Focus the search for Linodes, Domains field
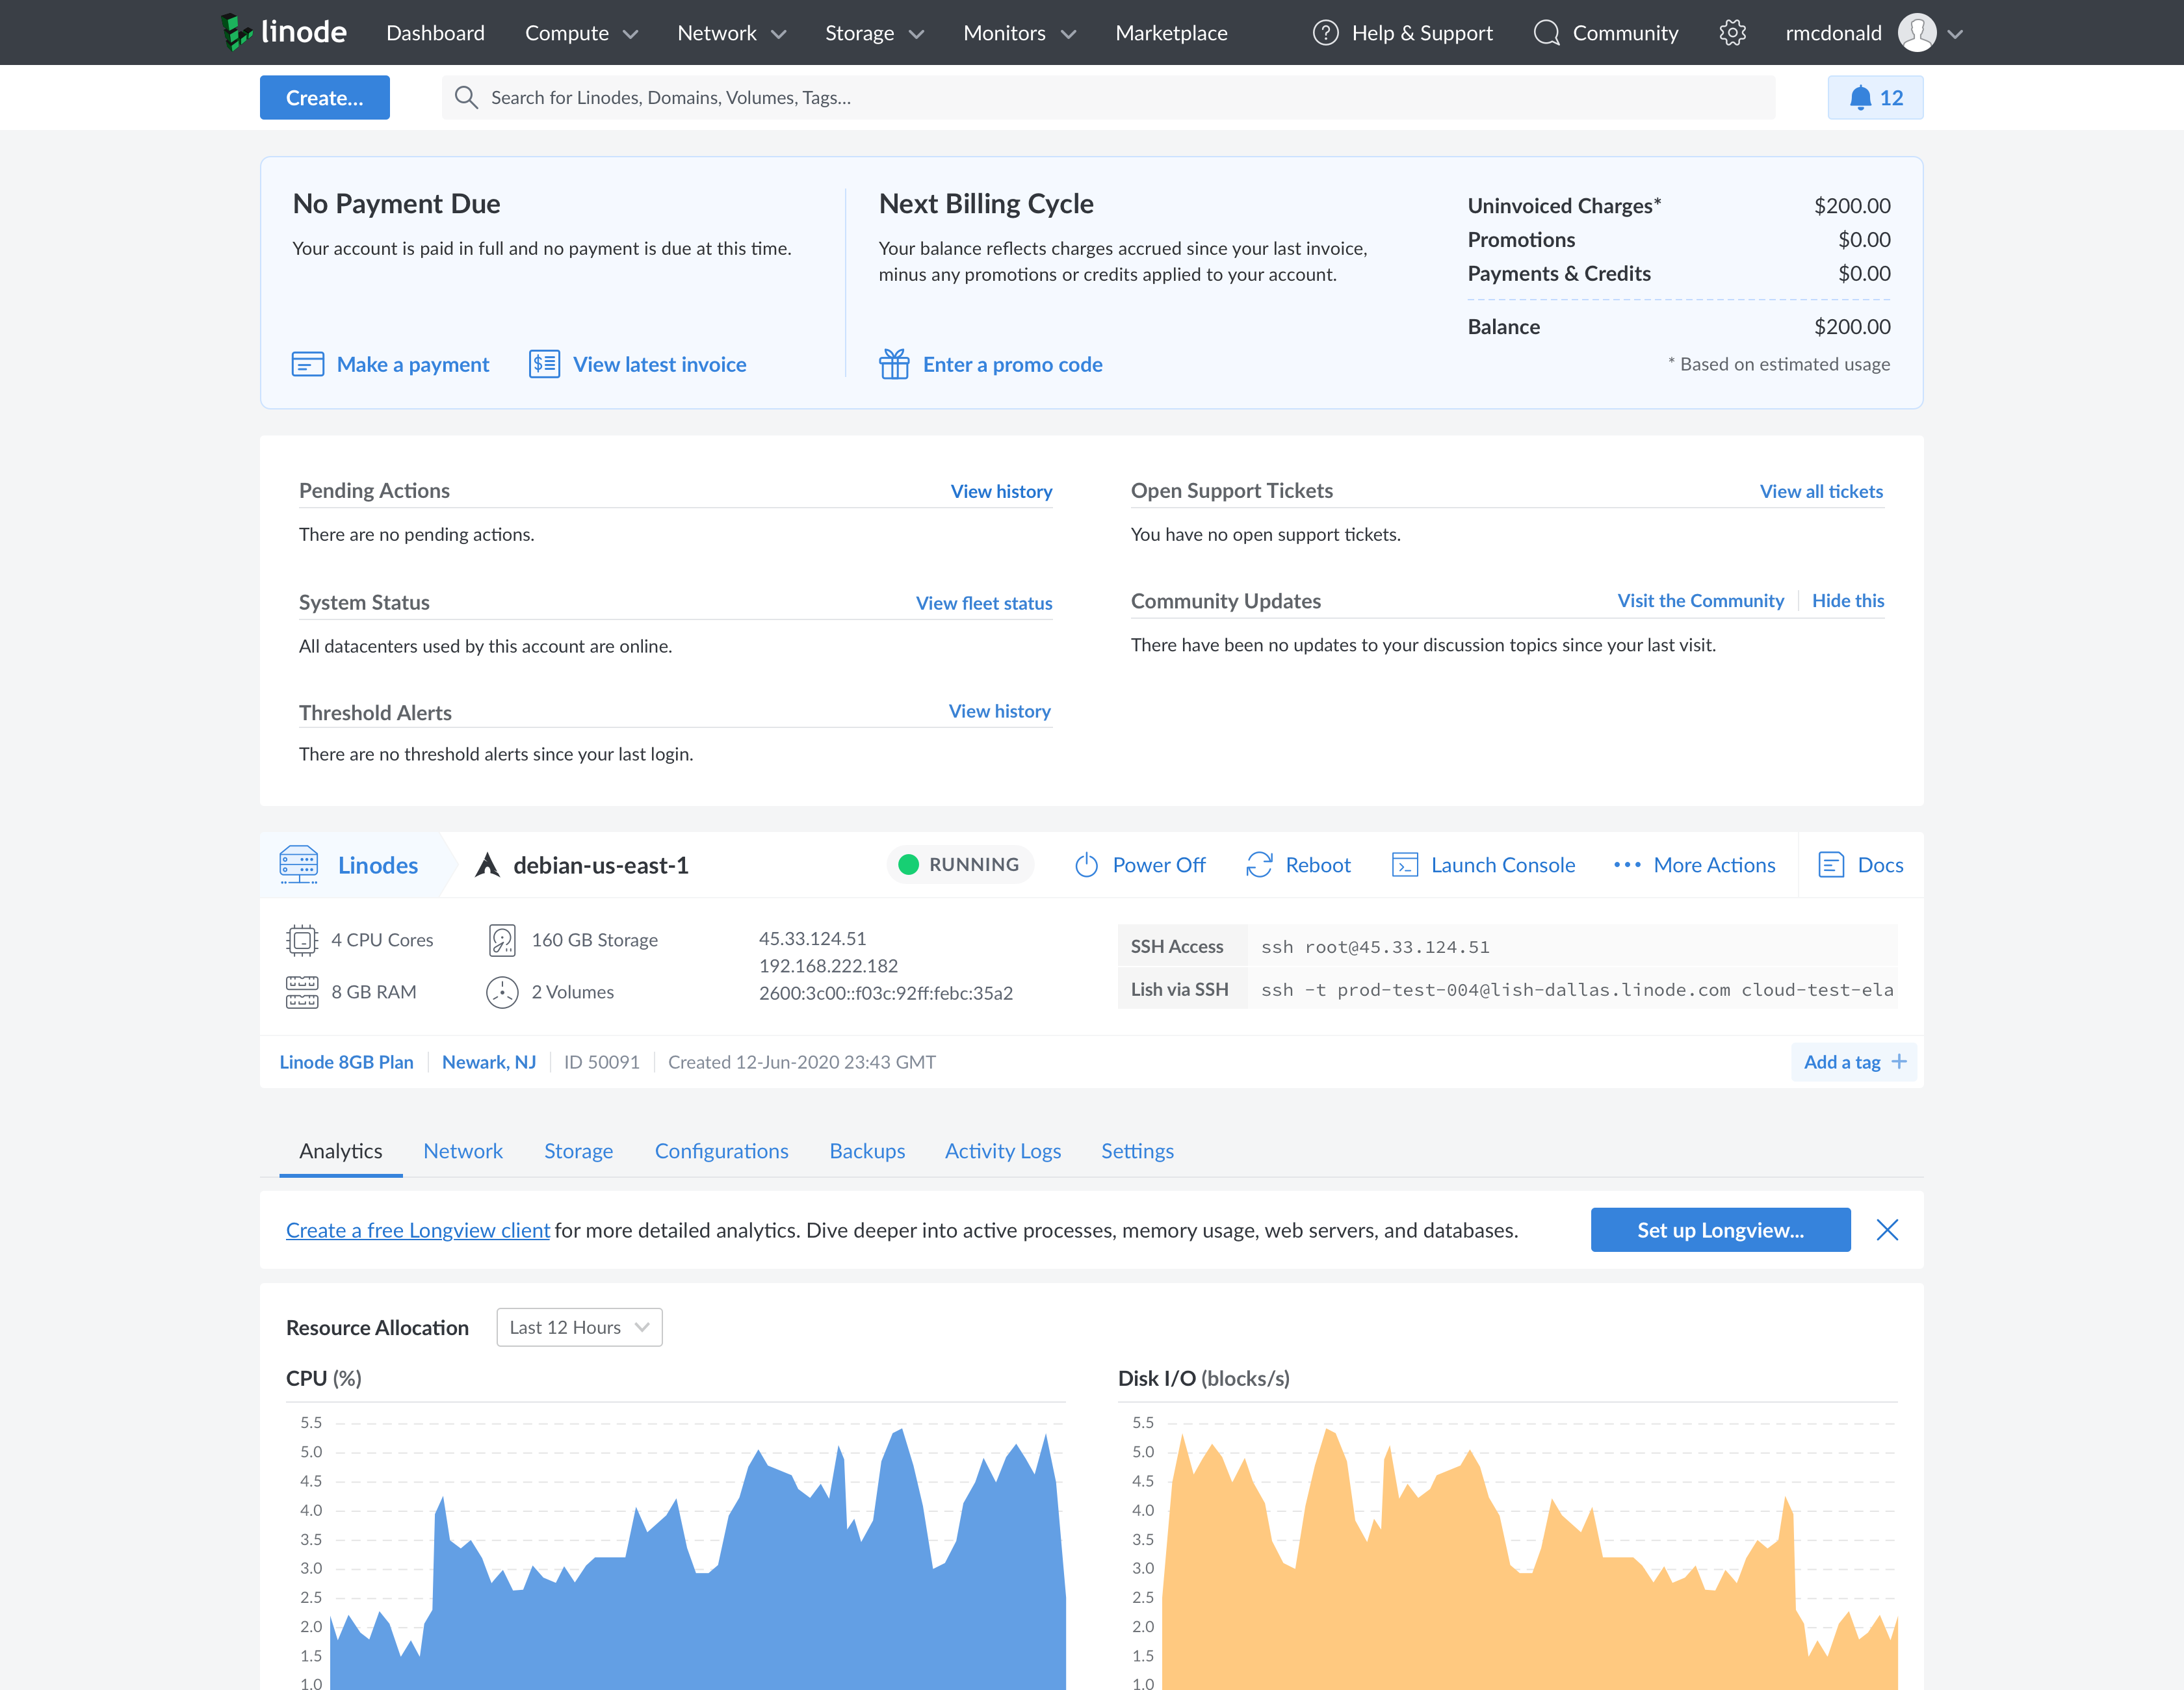 pos(1108,97)
